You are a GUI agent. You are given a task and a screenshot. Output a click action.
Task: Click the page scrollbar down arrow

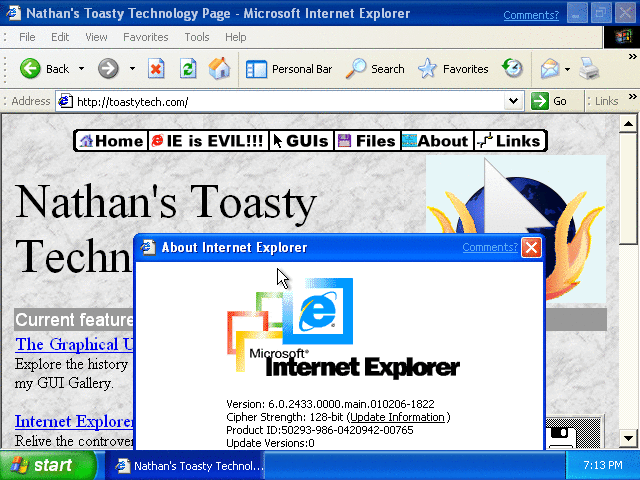(x=628, y=439)
